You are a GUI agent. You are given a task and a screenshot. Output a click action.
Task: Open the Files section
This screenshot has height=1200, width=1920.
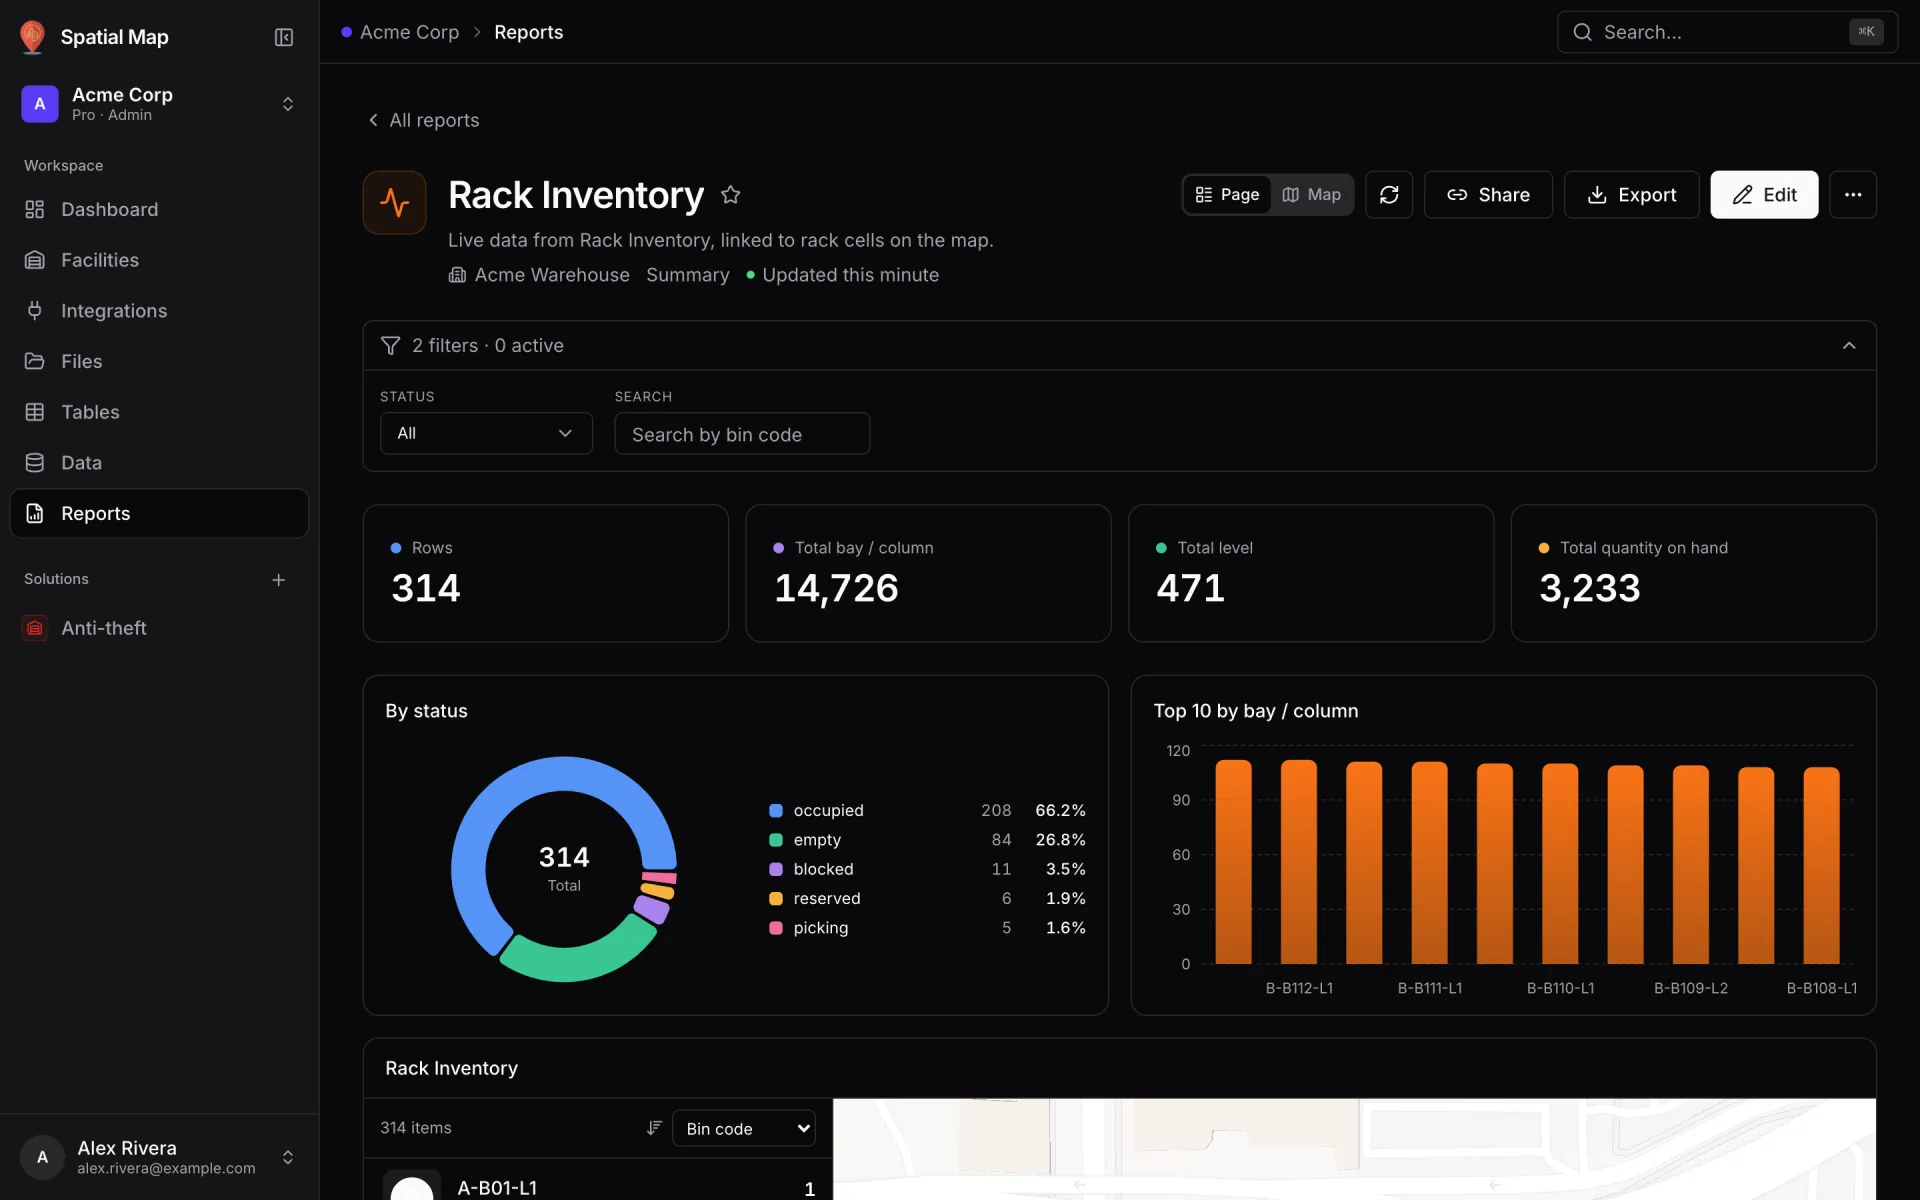point(159,362)
